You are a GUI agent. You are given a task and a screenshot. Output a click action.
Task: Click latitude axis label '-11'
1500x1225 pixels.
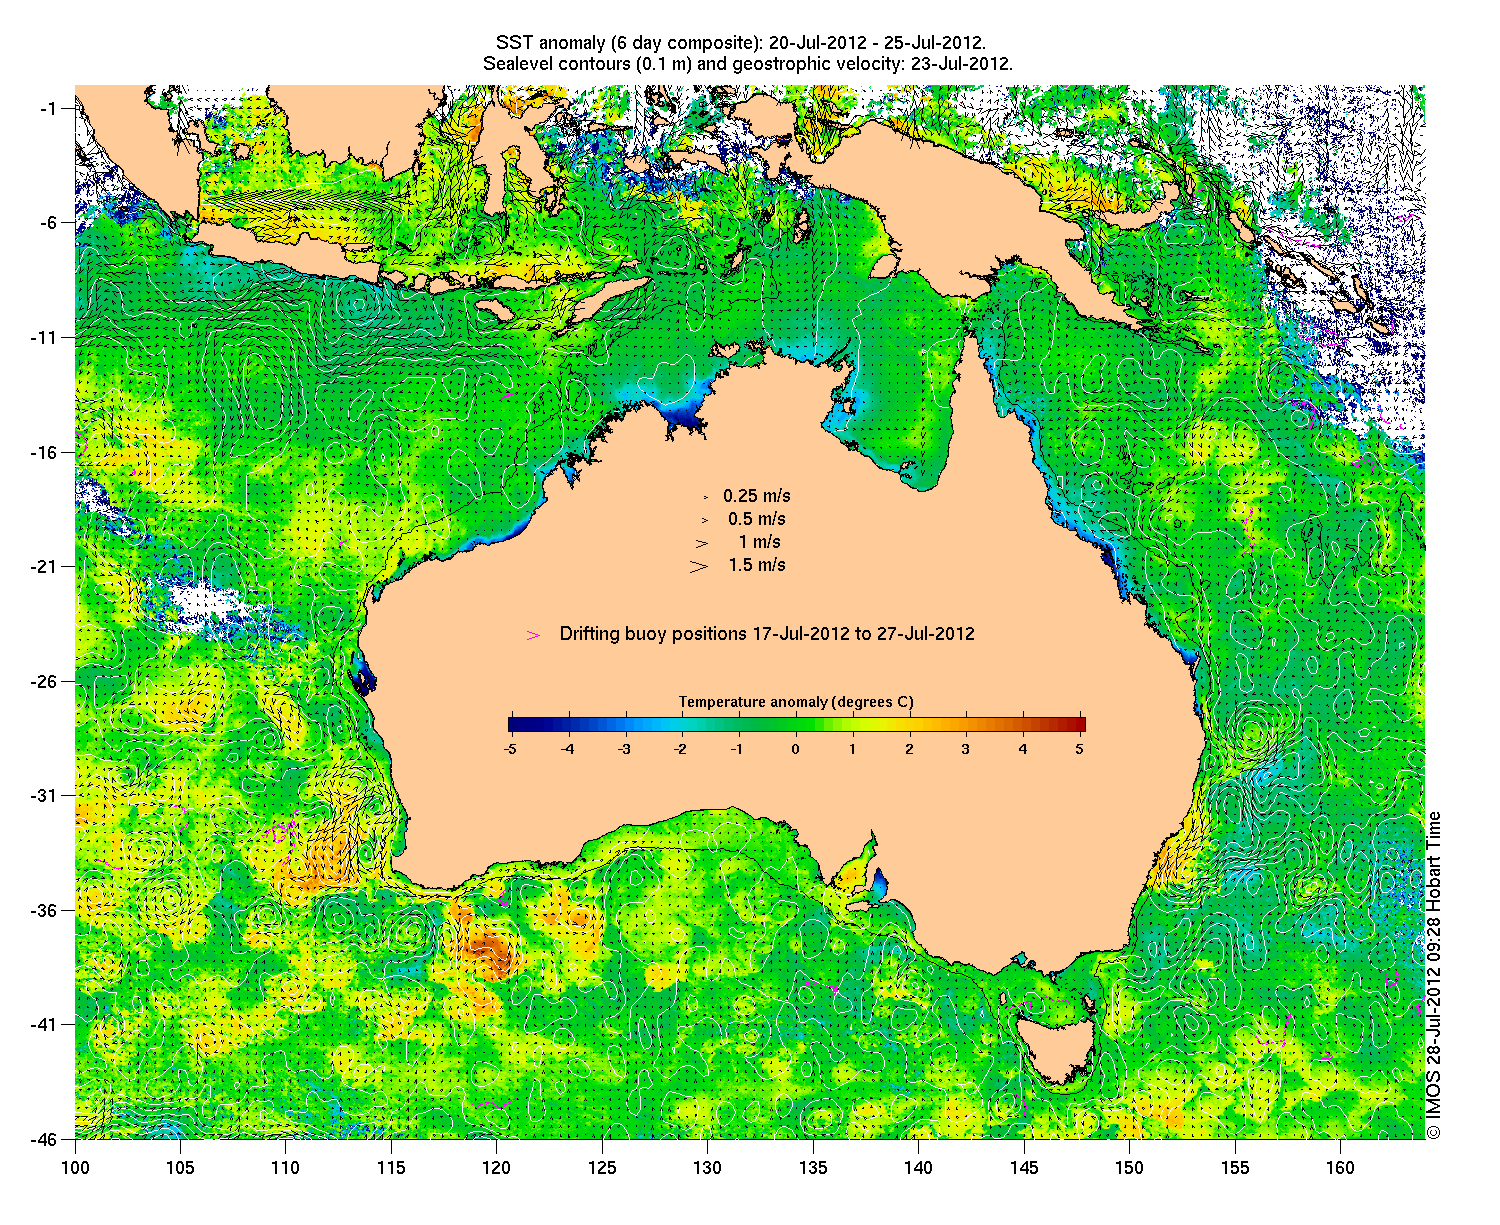coord(46,337)
